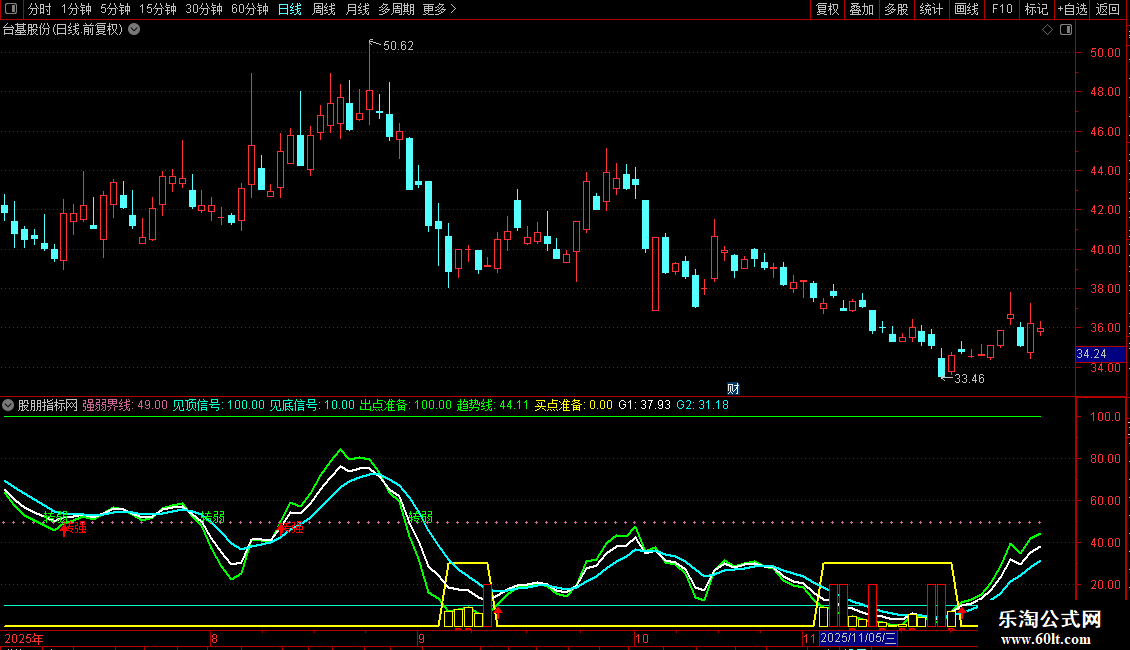
Task: Click the month 10 marker on time axis
Action: coord(641,638)
